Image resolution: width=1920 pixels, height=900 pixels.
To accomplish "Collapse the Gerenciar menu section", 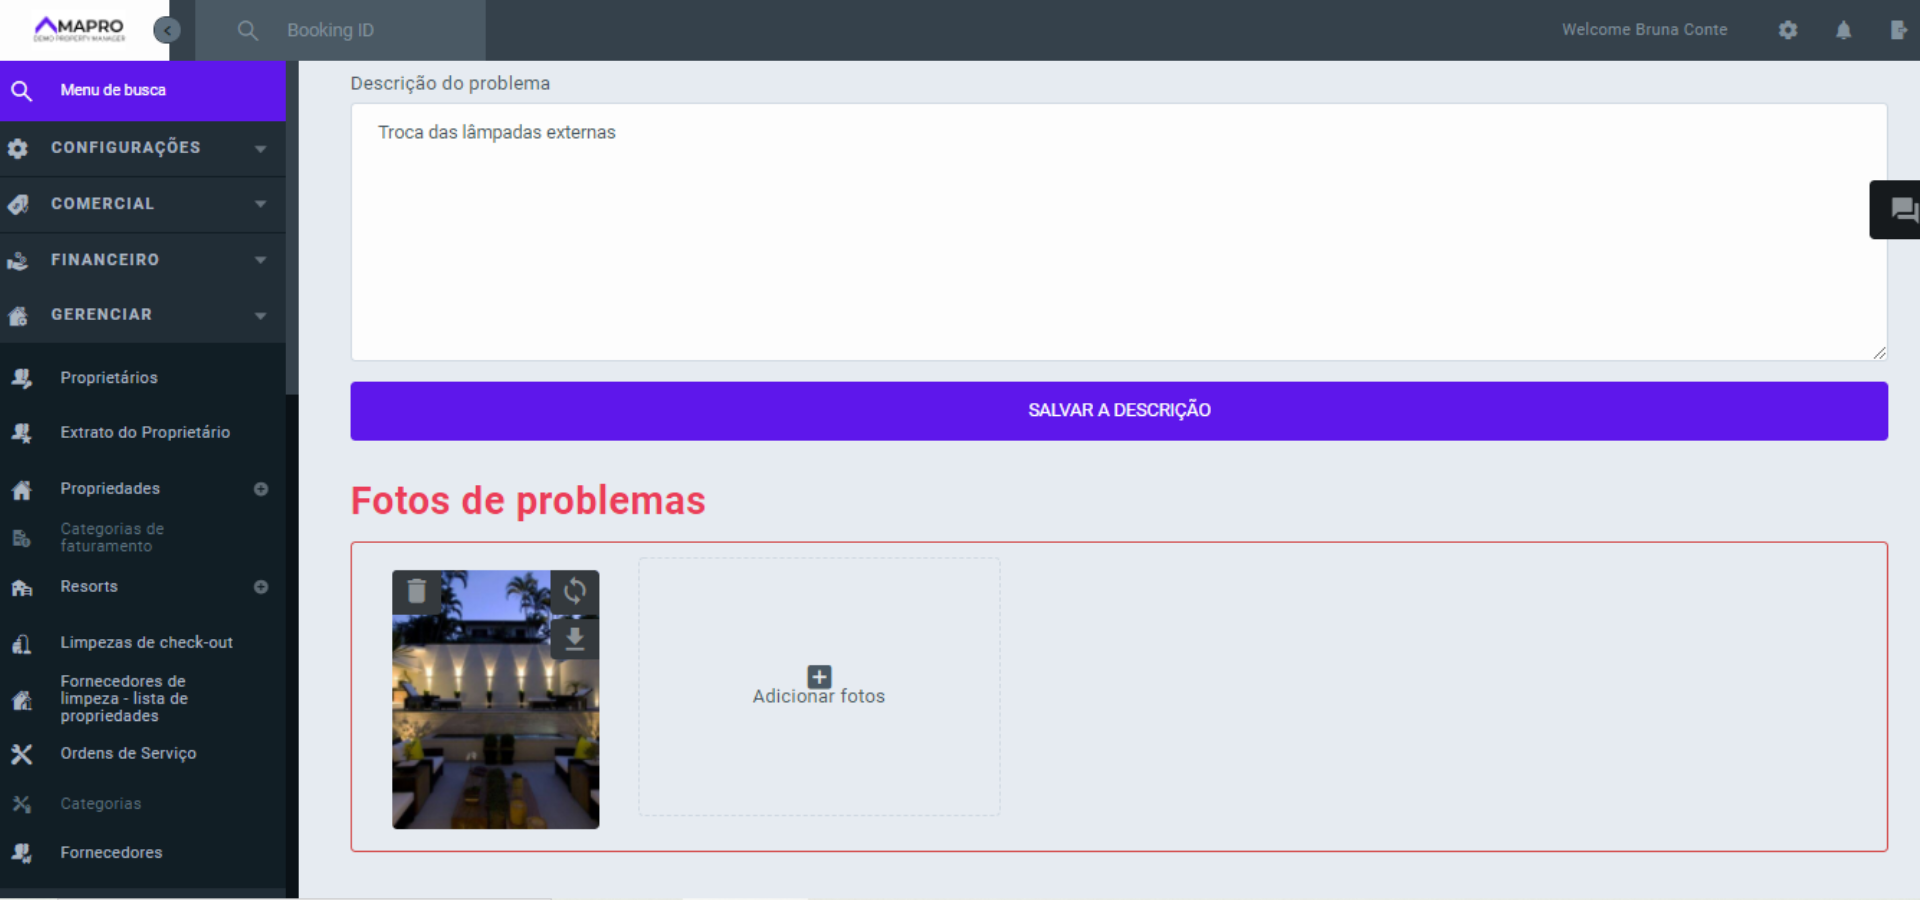I will coord(260,315).
